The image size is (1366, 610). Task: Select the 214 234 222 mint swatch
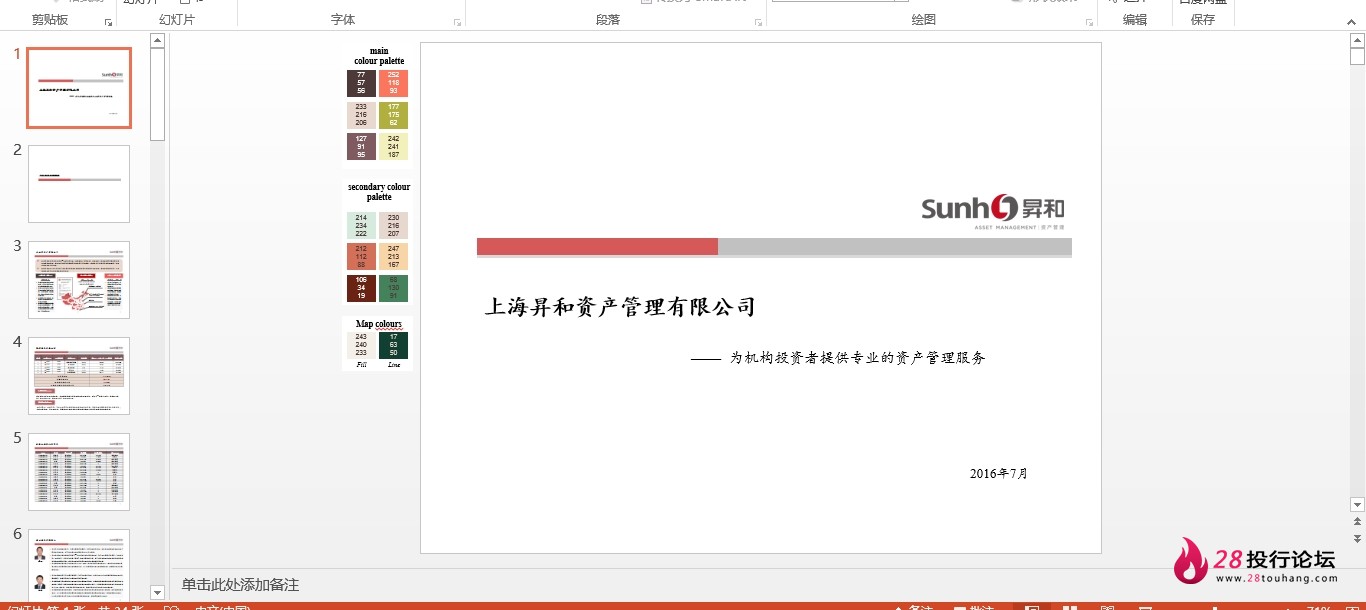tap(361, 225)
